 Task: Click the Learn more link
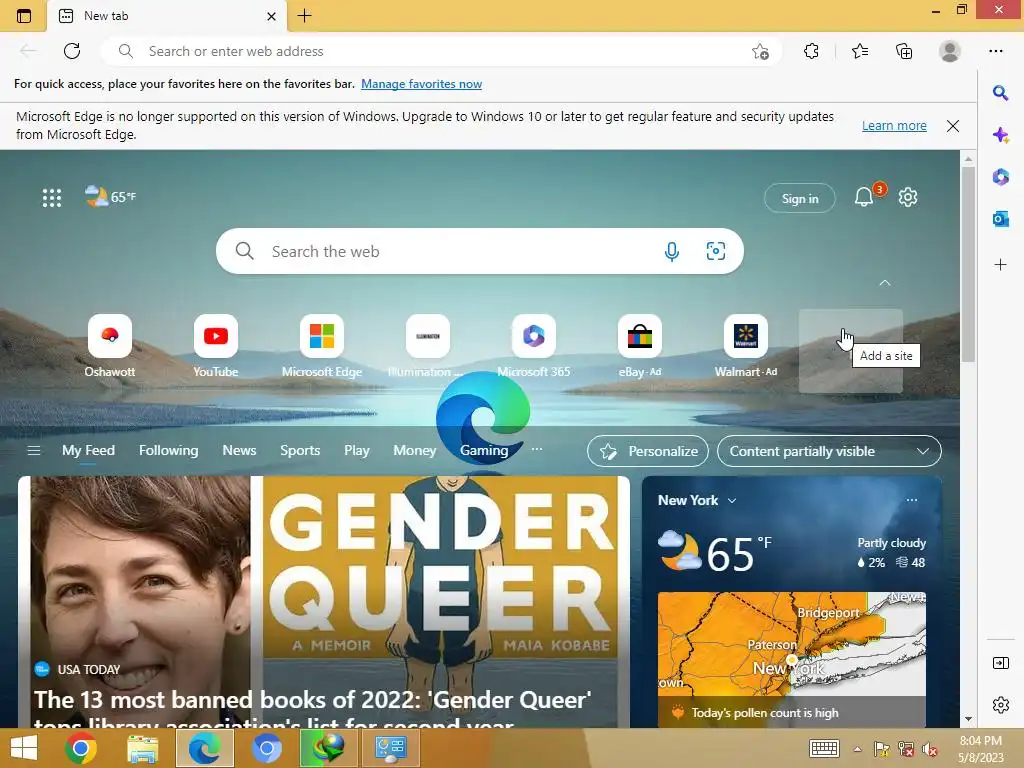pyautogui.click(x=894, y=125)
